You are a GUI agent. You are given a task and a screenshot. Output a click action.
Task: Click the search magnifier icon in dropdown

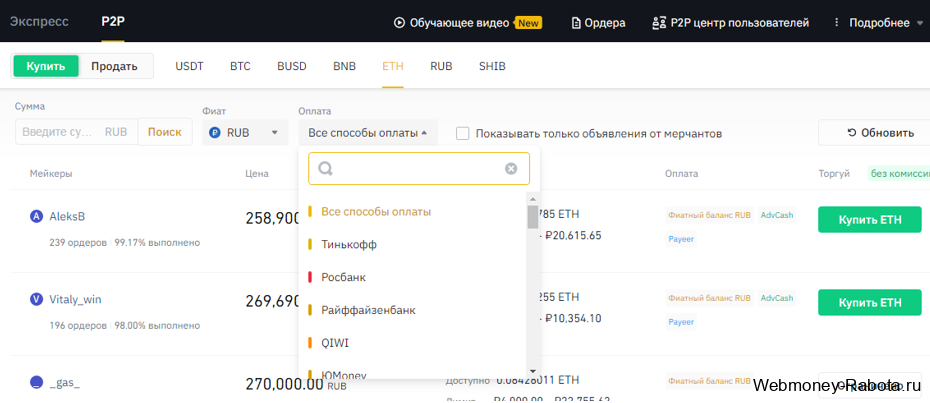[x=325, y=169]
